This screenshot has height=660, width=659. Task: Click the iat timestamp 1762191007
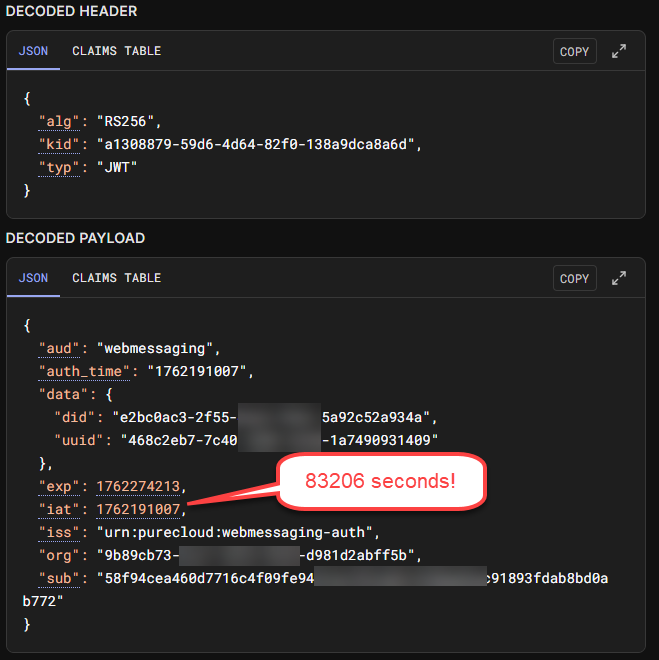(x=138, y=510)
